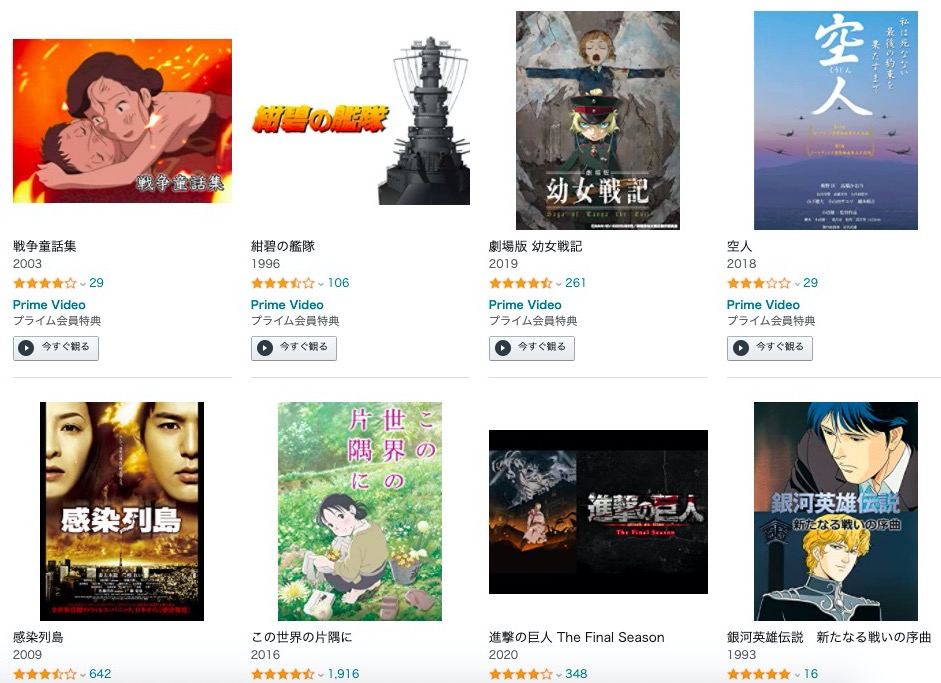The width and height of the screenshot is (941, 683).
Task: Click play icon under 戦争童話集
Action: [26, 348]
